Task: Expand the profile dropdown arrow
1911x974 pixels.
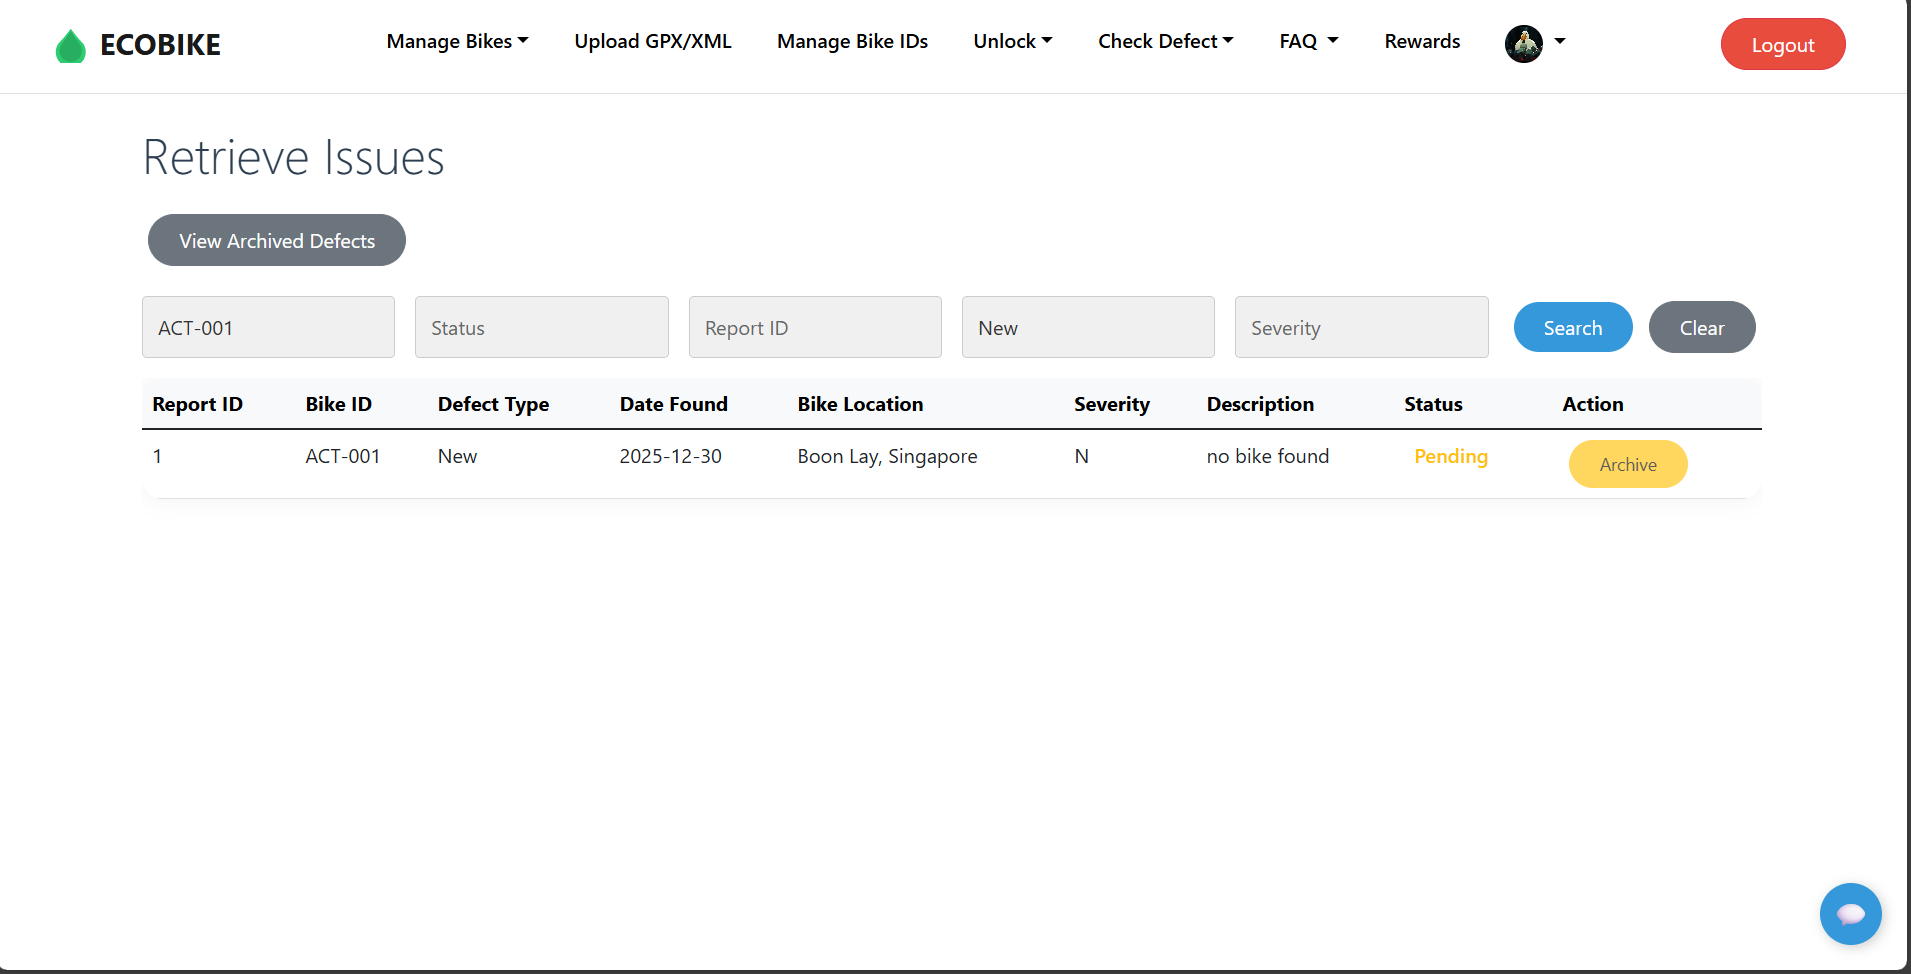Action: coord(1560,42)
